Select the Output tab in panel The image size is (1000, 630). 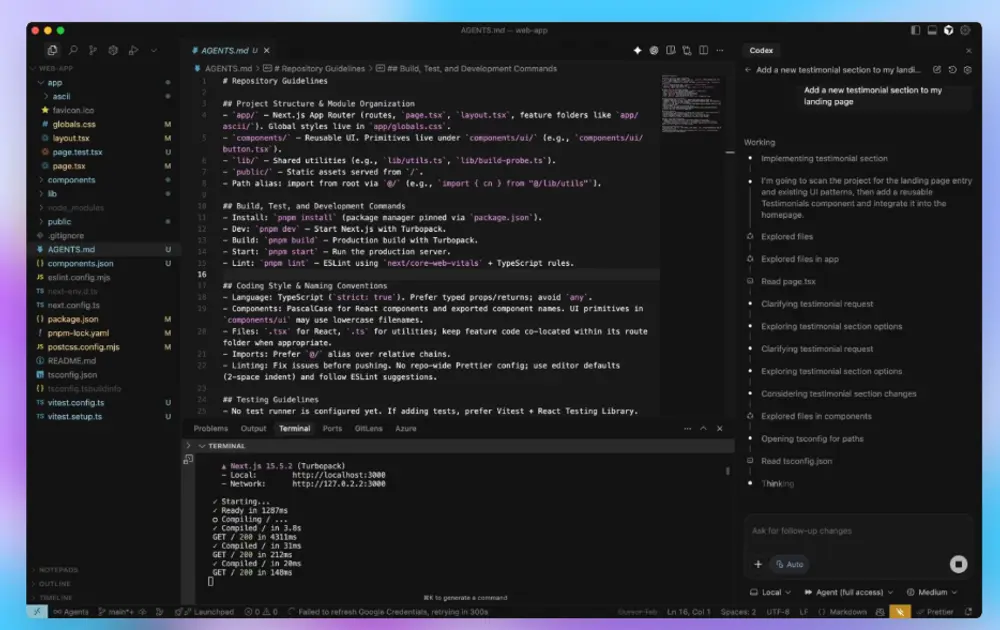253,428
